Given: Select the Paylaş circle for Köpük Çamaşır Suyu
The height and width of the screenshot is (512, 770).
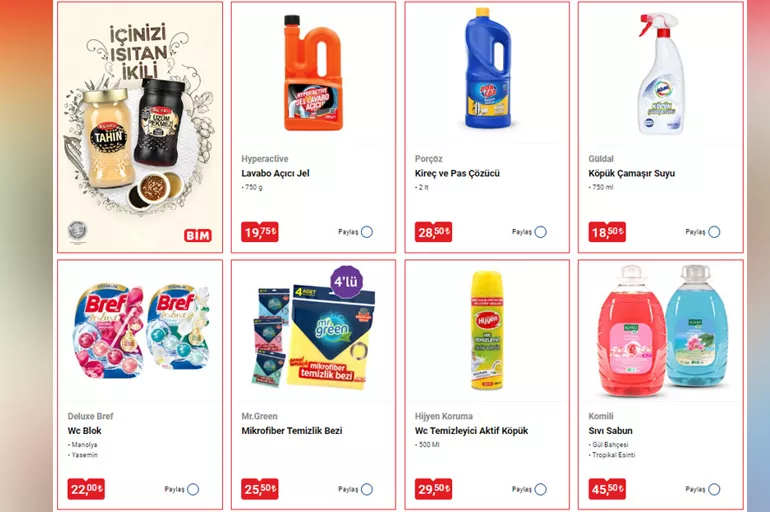Looking at the screenshot, I should pyautogui.click(x=715, y=232).
